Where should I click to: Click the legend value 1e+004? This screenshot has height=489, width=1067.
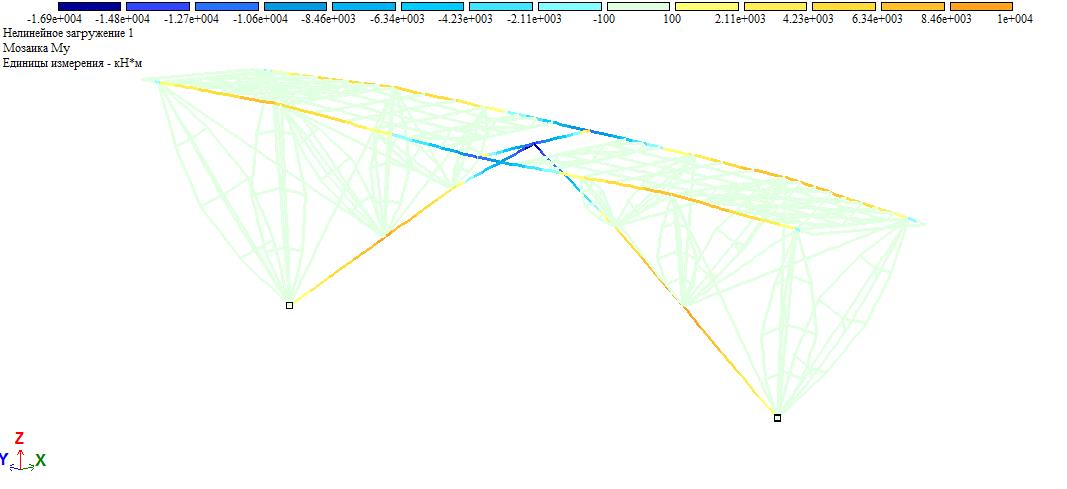point(1015,19)
